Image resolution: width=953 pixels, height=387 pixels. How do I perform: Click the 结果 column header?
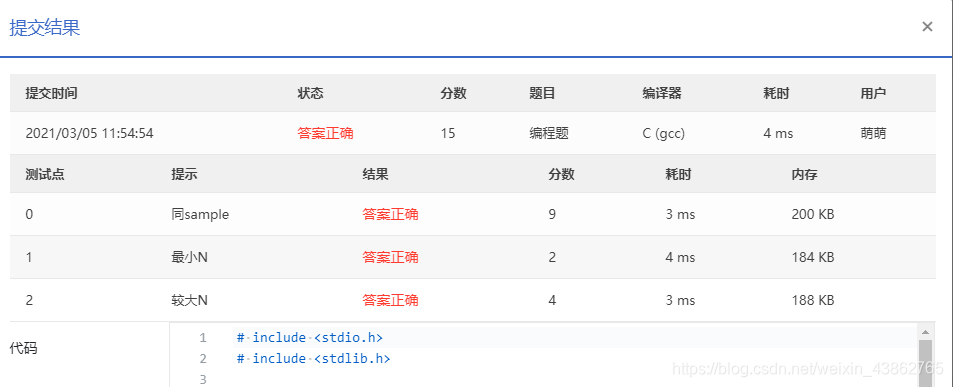pos(375,174)
